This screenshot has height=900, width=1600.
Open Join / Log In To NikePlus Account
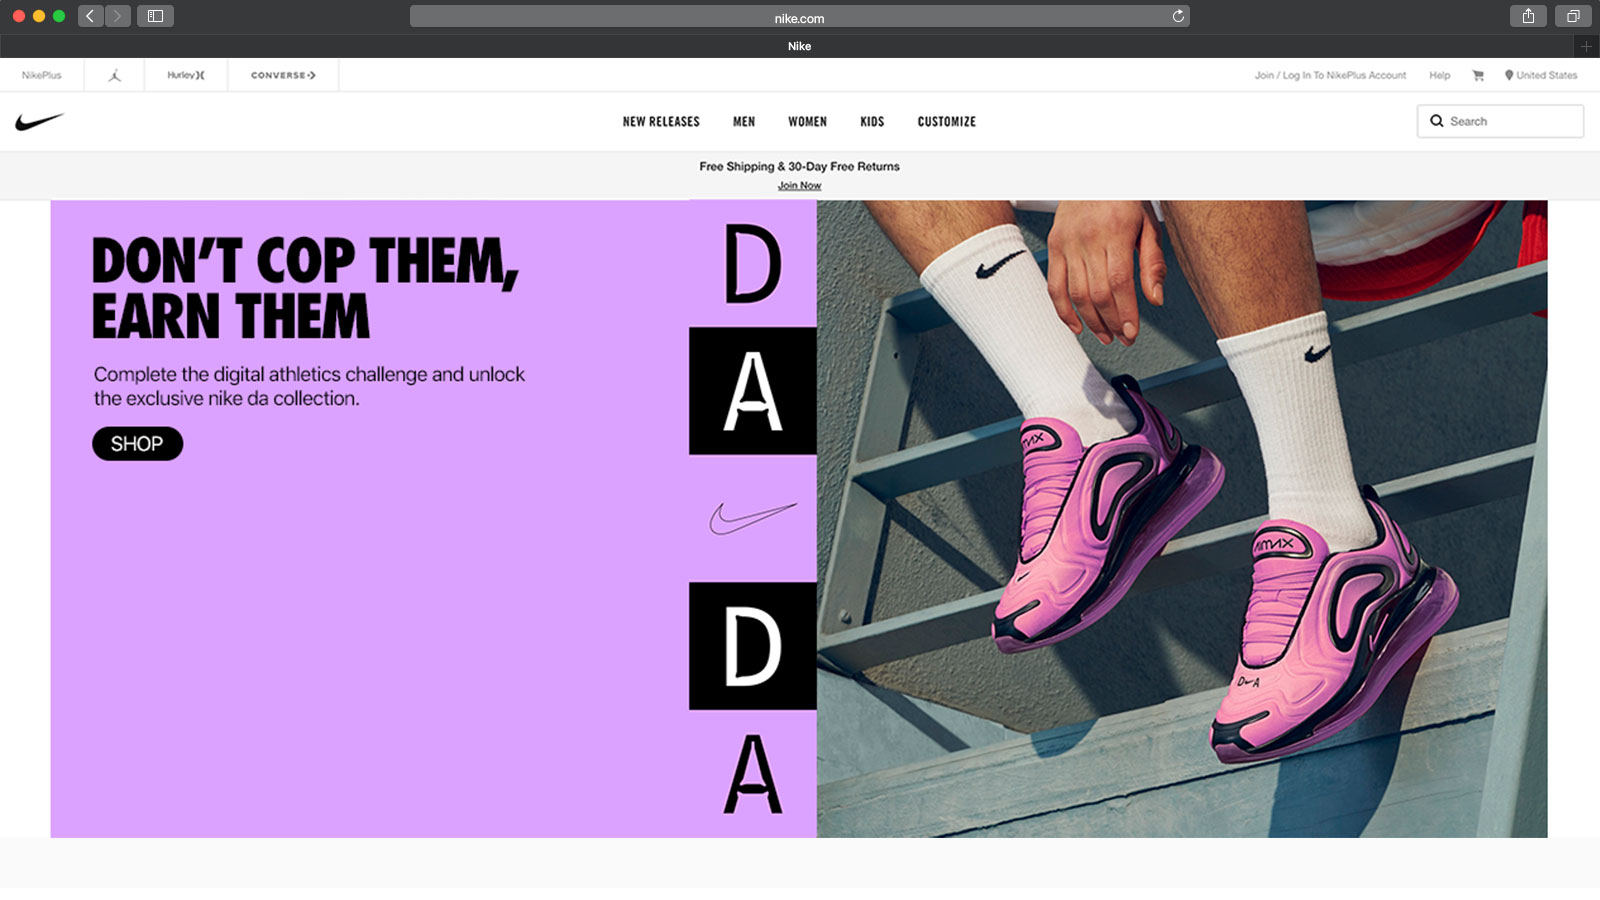[1330, 75]
